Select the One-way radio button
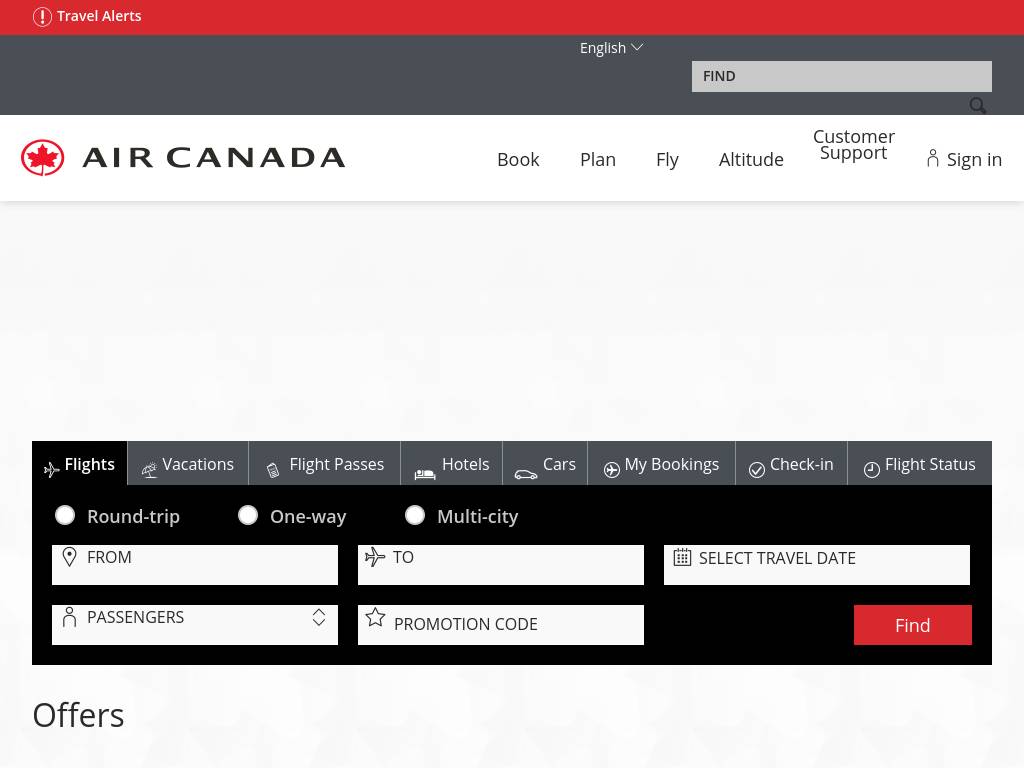 (x=248, y=515)
